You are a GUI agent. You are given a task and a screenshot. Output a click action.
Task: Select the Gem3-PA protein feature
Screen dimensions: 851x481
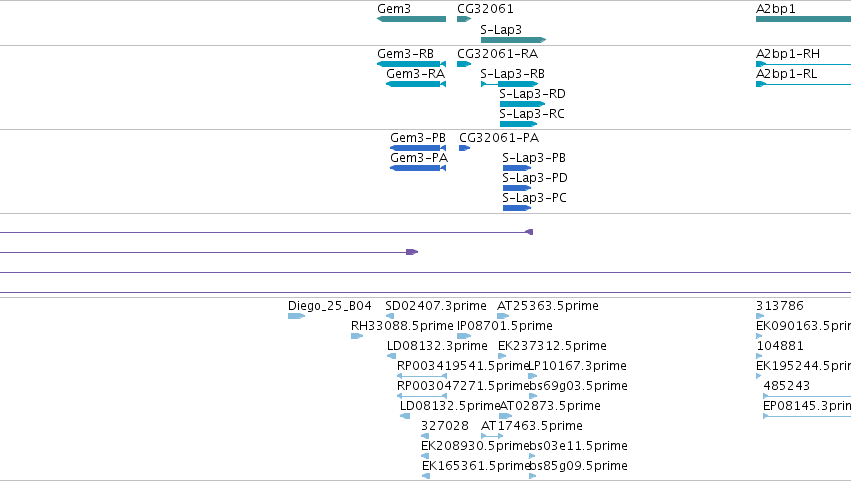coord(418,168)
